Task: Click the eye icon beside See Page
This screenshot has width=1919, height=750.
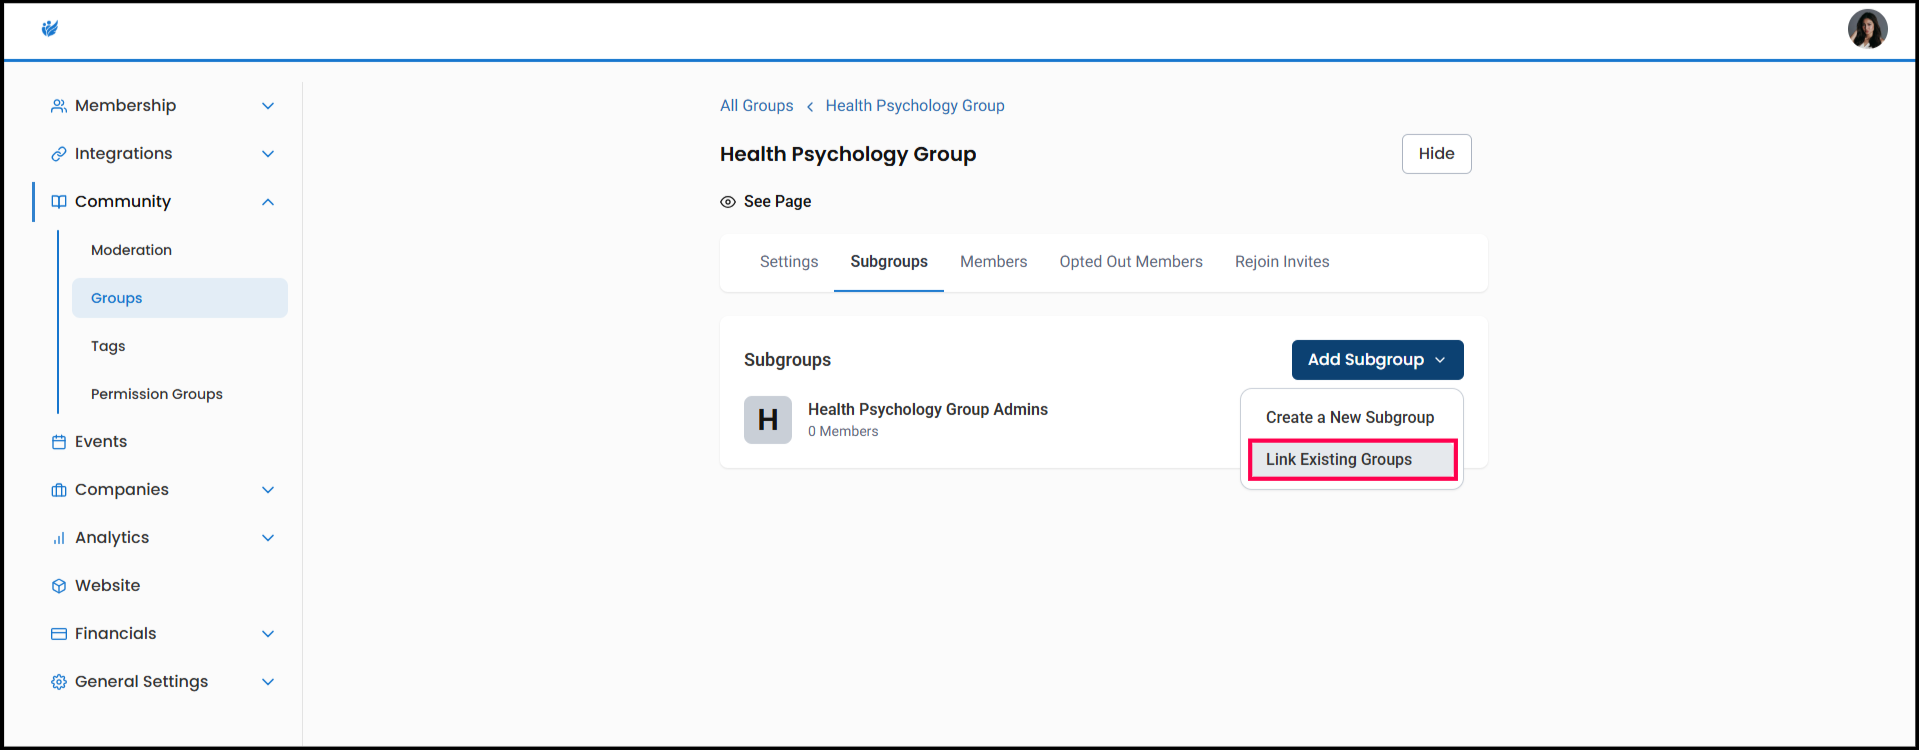Action: [728, 202]
